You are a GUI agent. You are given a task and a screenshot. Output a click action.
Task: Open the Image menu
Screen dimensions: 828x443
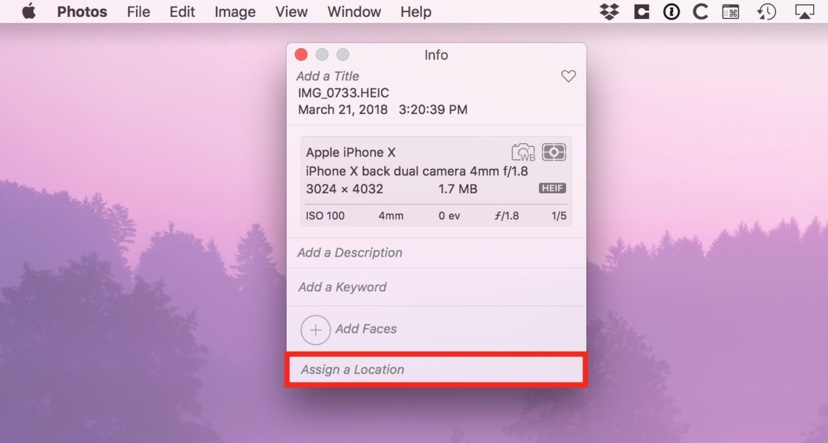[235, 12]
